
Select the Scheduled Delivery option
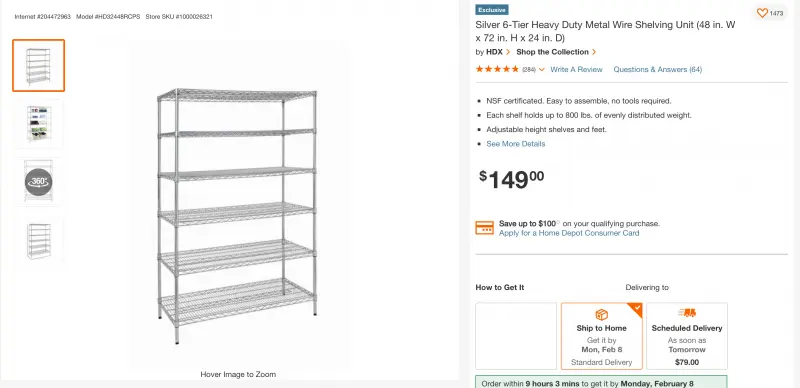click(687, 336)
